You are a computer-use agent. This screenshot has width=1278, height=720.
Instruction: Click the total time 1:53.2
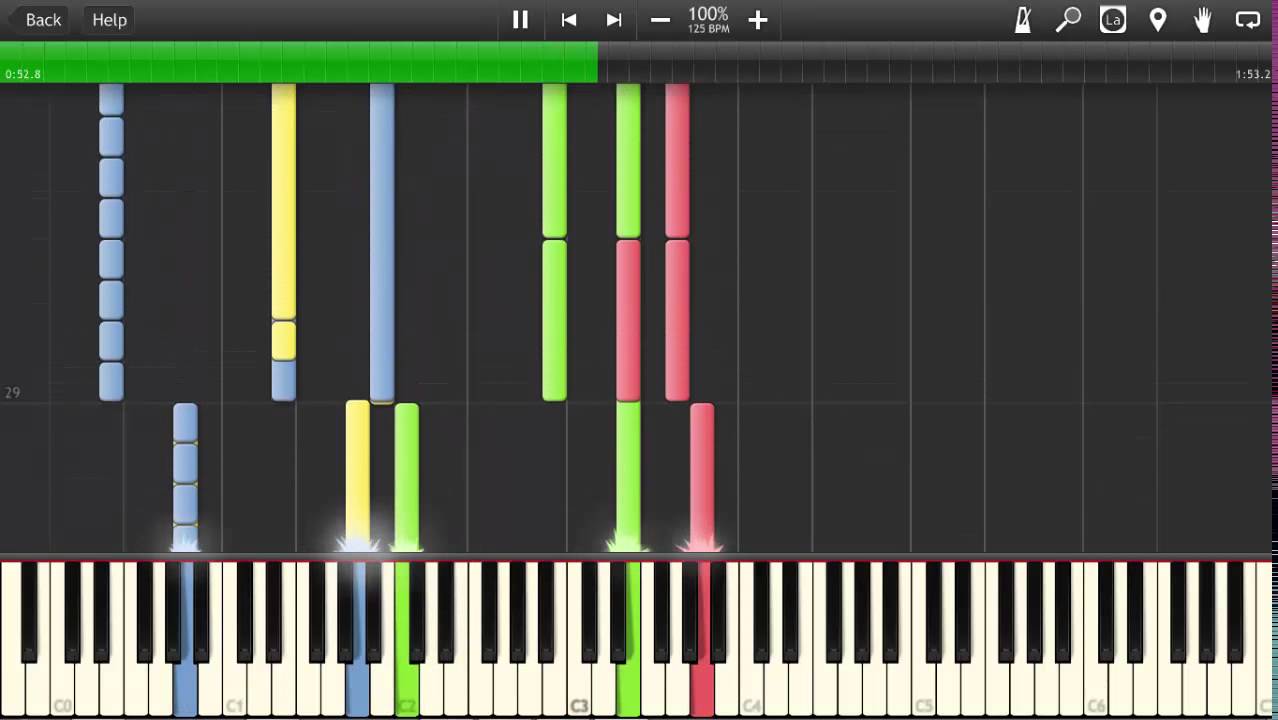click(1253, 74)
